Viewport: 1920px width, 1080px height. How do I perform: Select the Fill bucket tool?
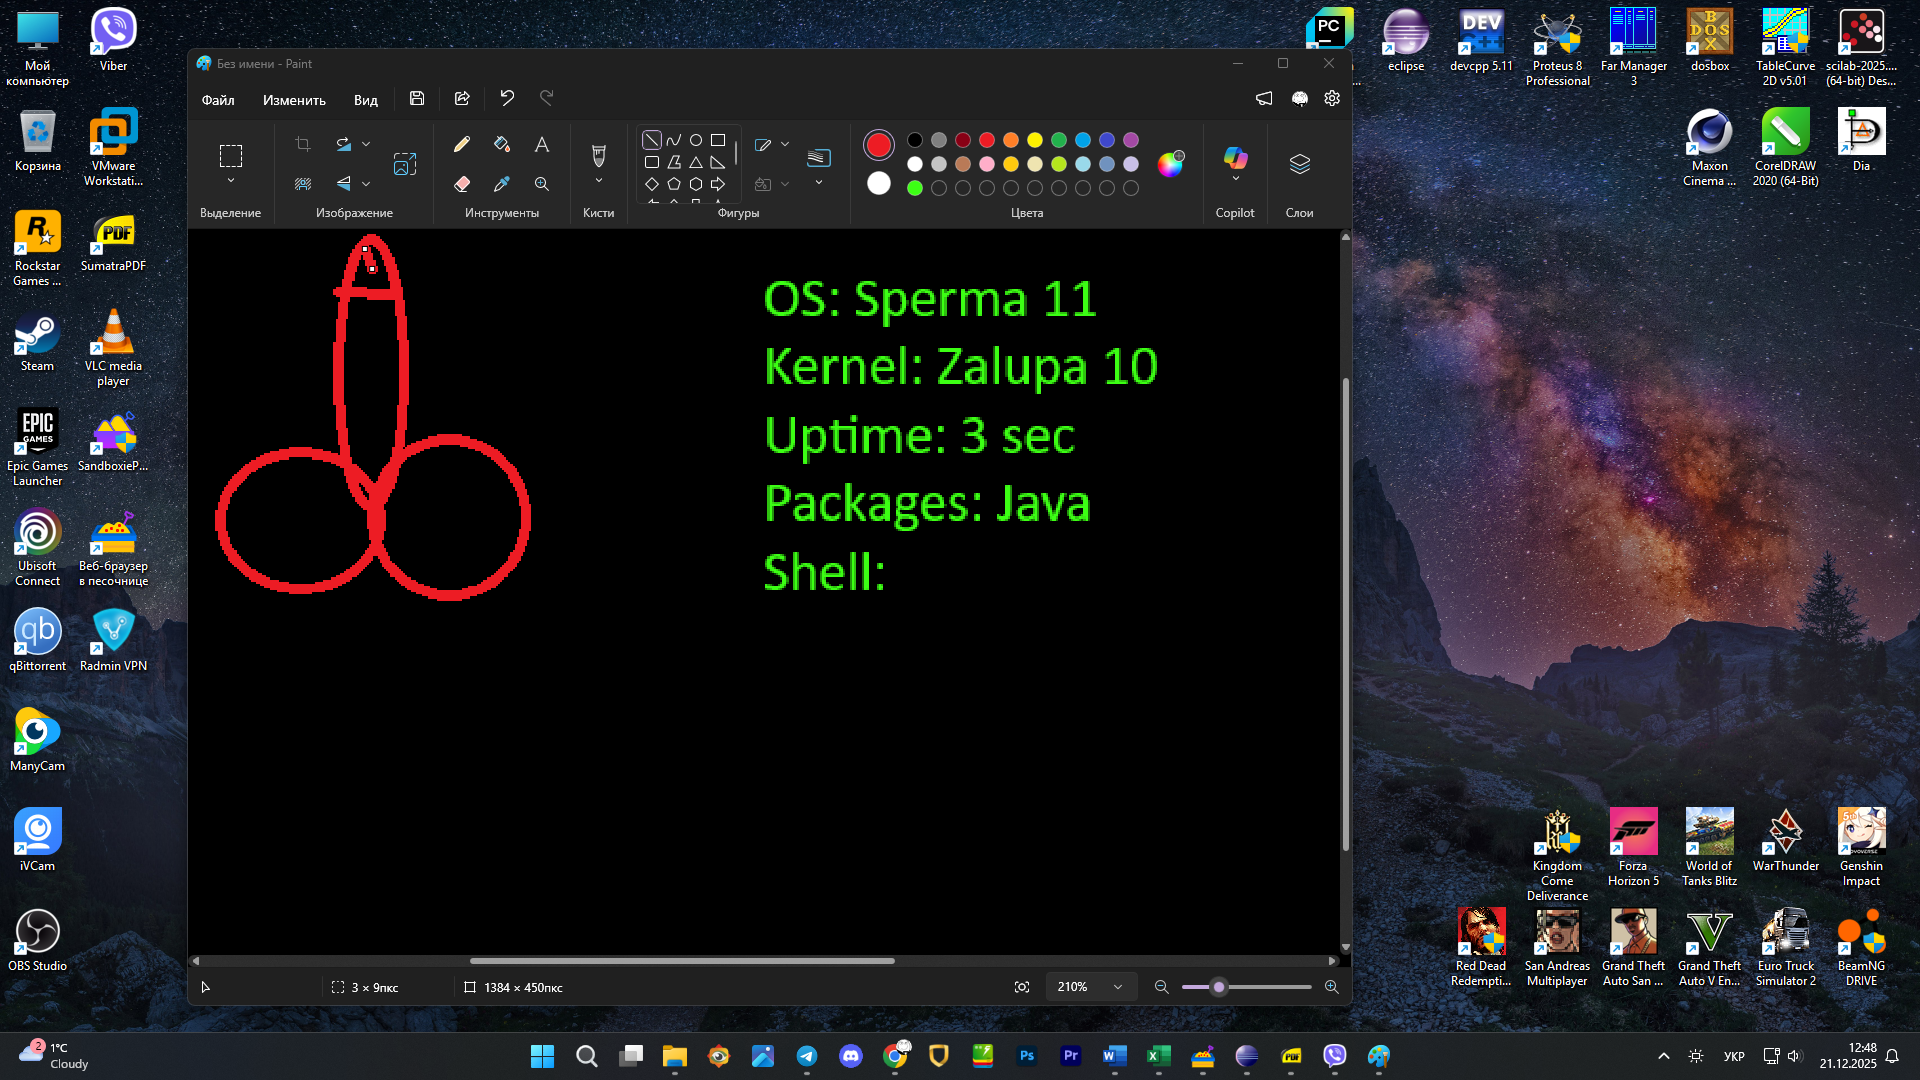[502, 144]
